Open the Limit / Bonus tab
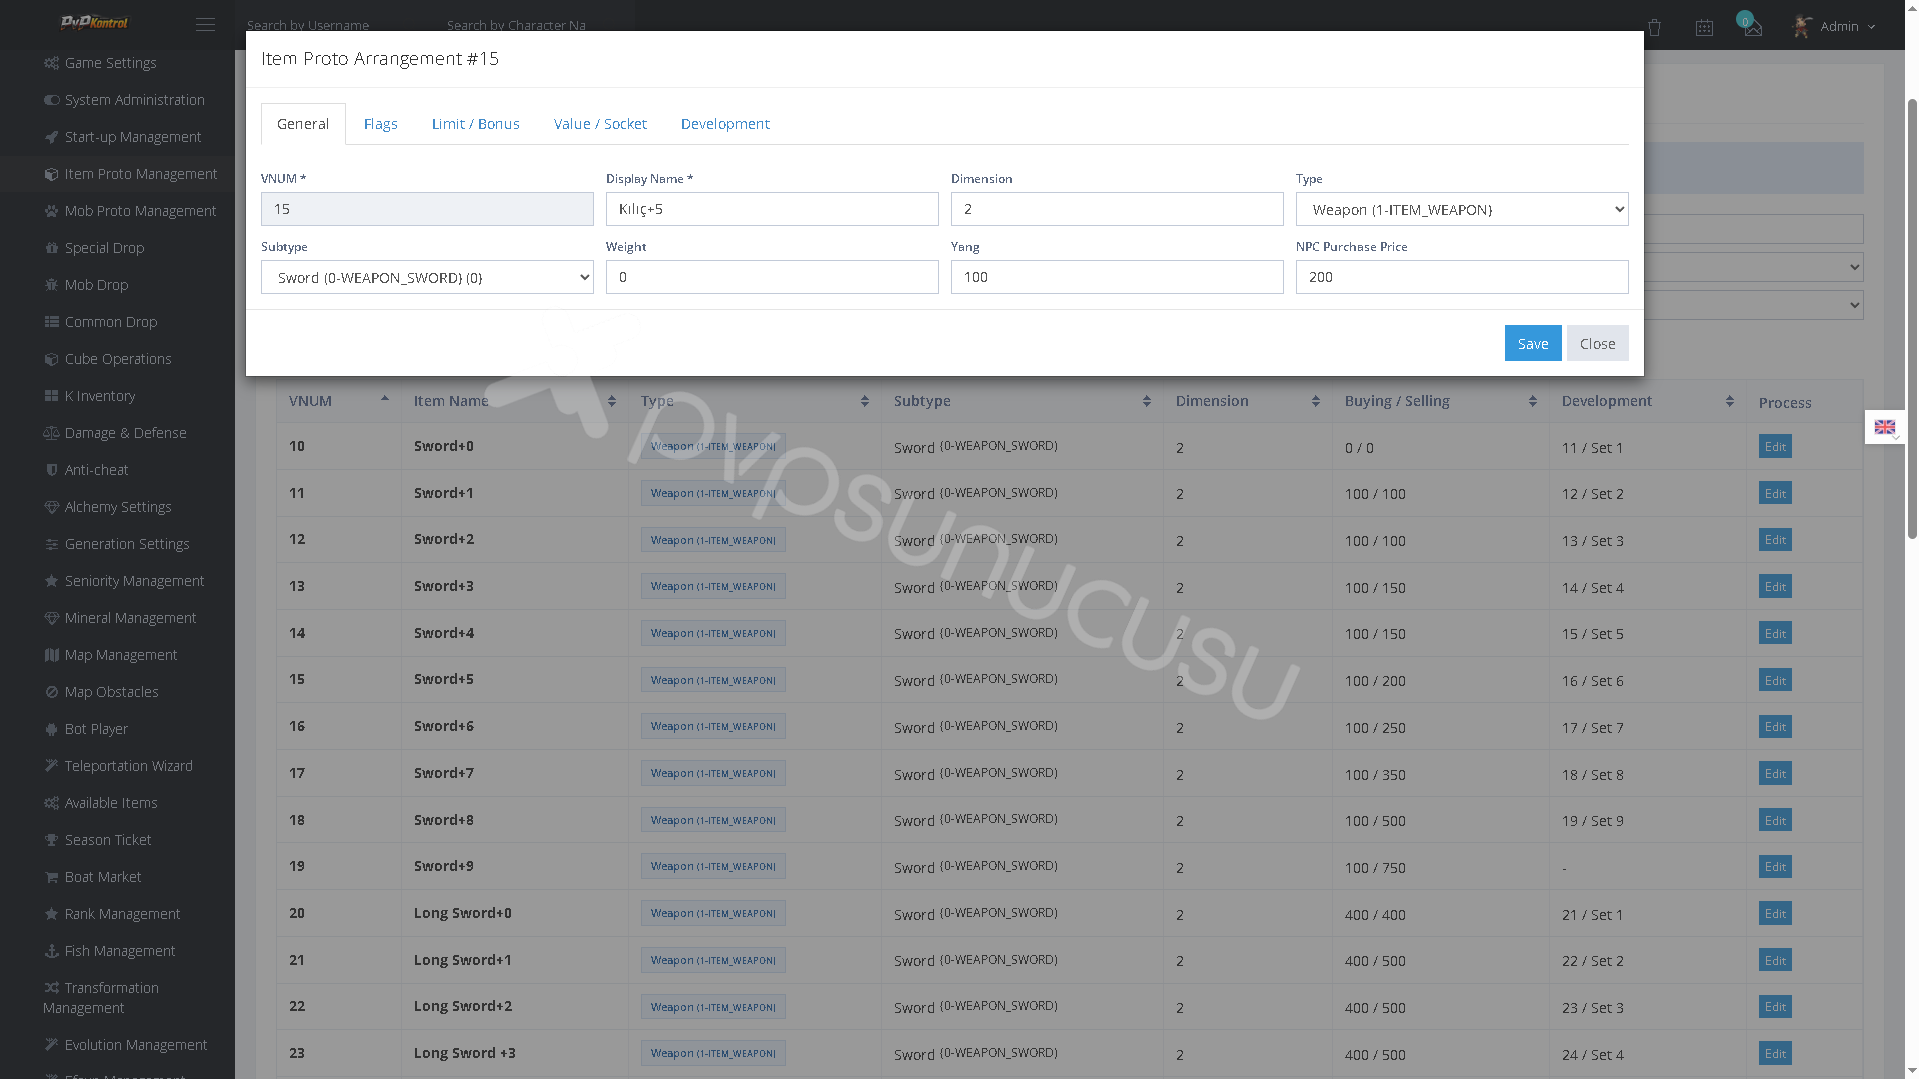Viewport: 1919px width, 1079px height. [476, 124]
